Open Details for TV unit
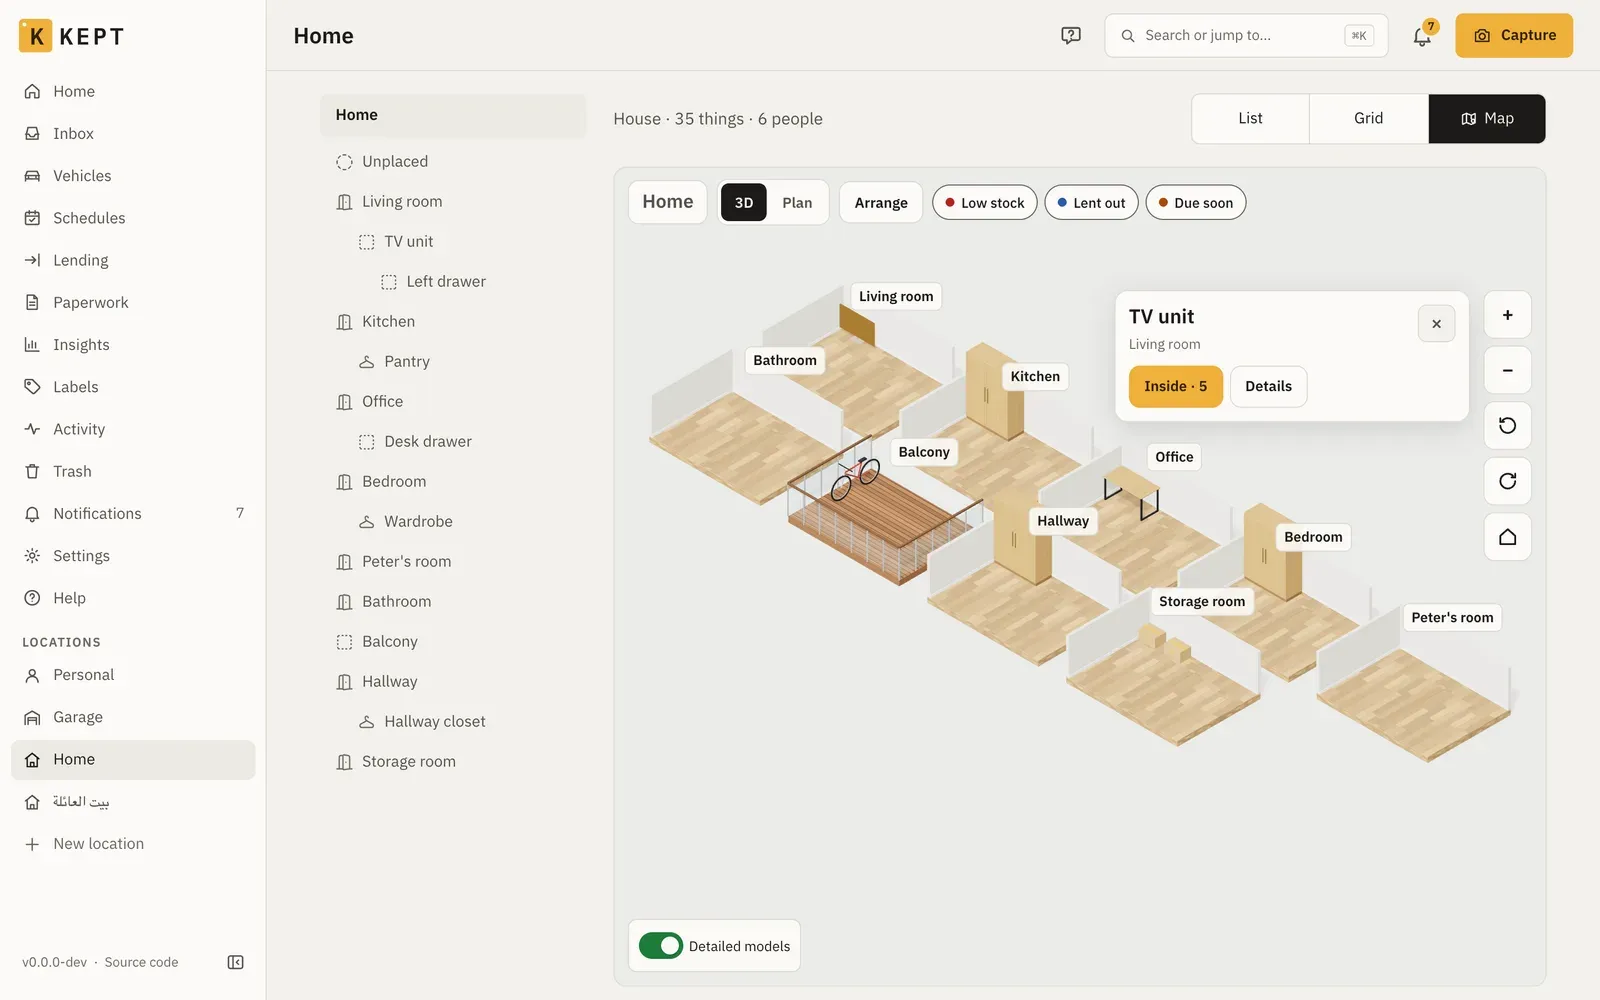 pyautogui.click(x=1268, y=387)
